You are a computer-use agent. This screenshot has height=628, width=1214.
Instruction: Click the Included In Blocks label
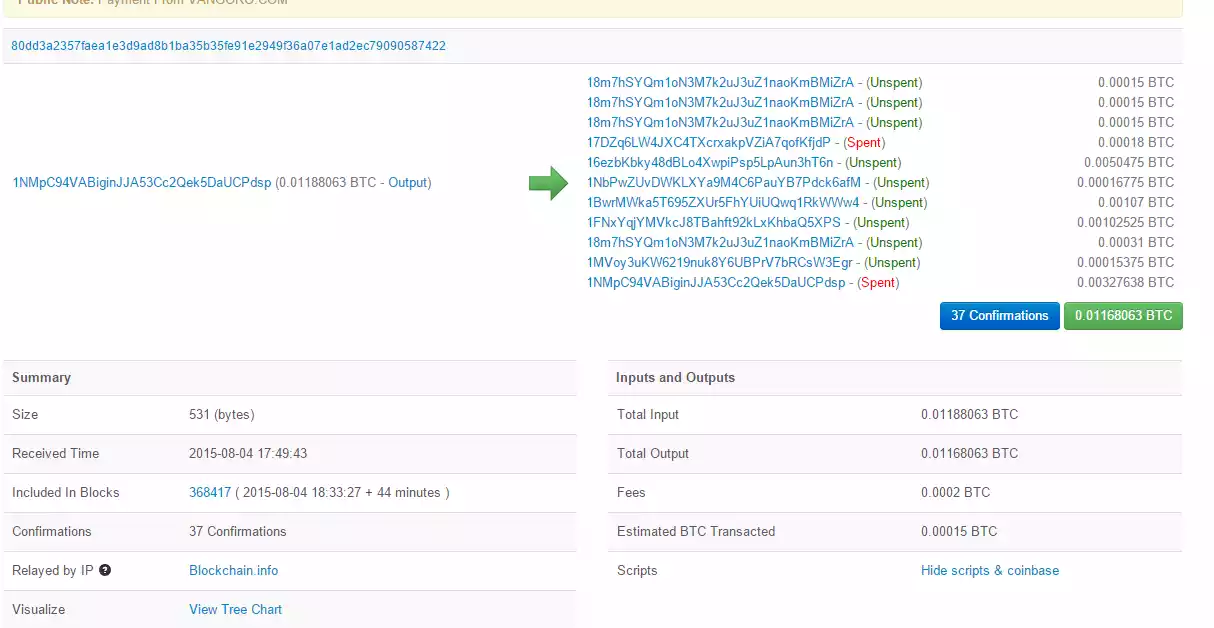tap(65, 492)
